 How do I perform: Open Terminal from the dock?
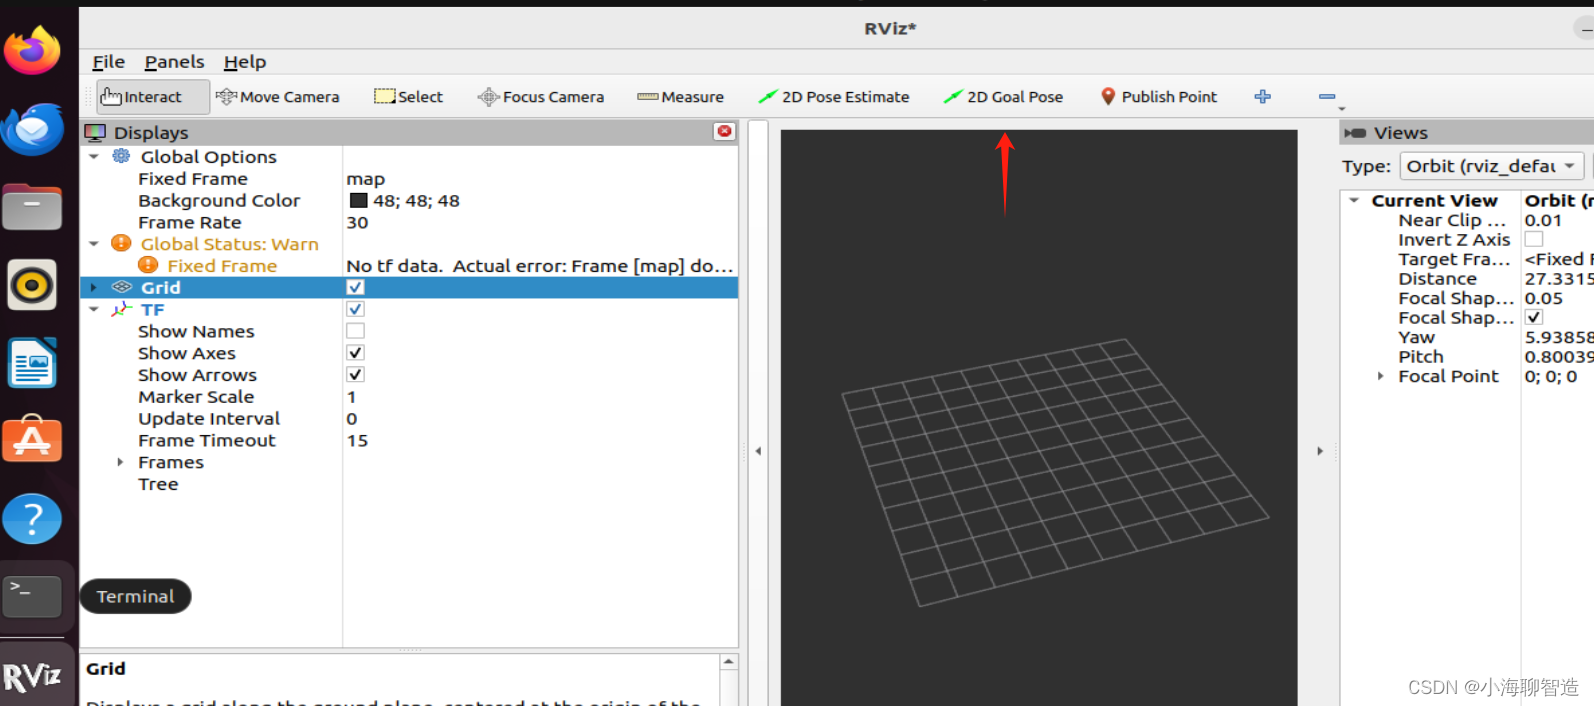[x=32, y=596]
